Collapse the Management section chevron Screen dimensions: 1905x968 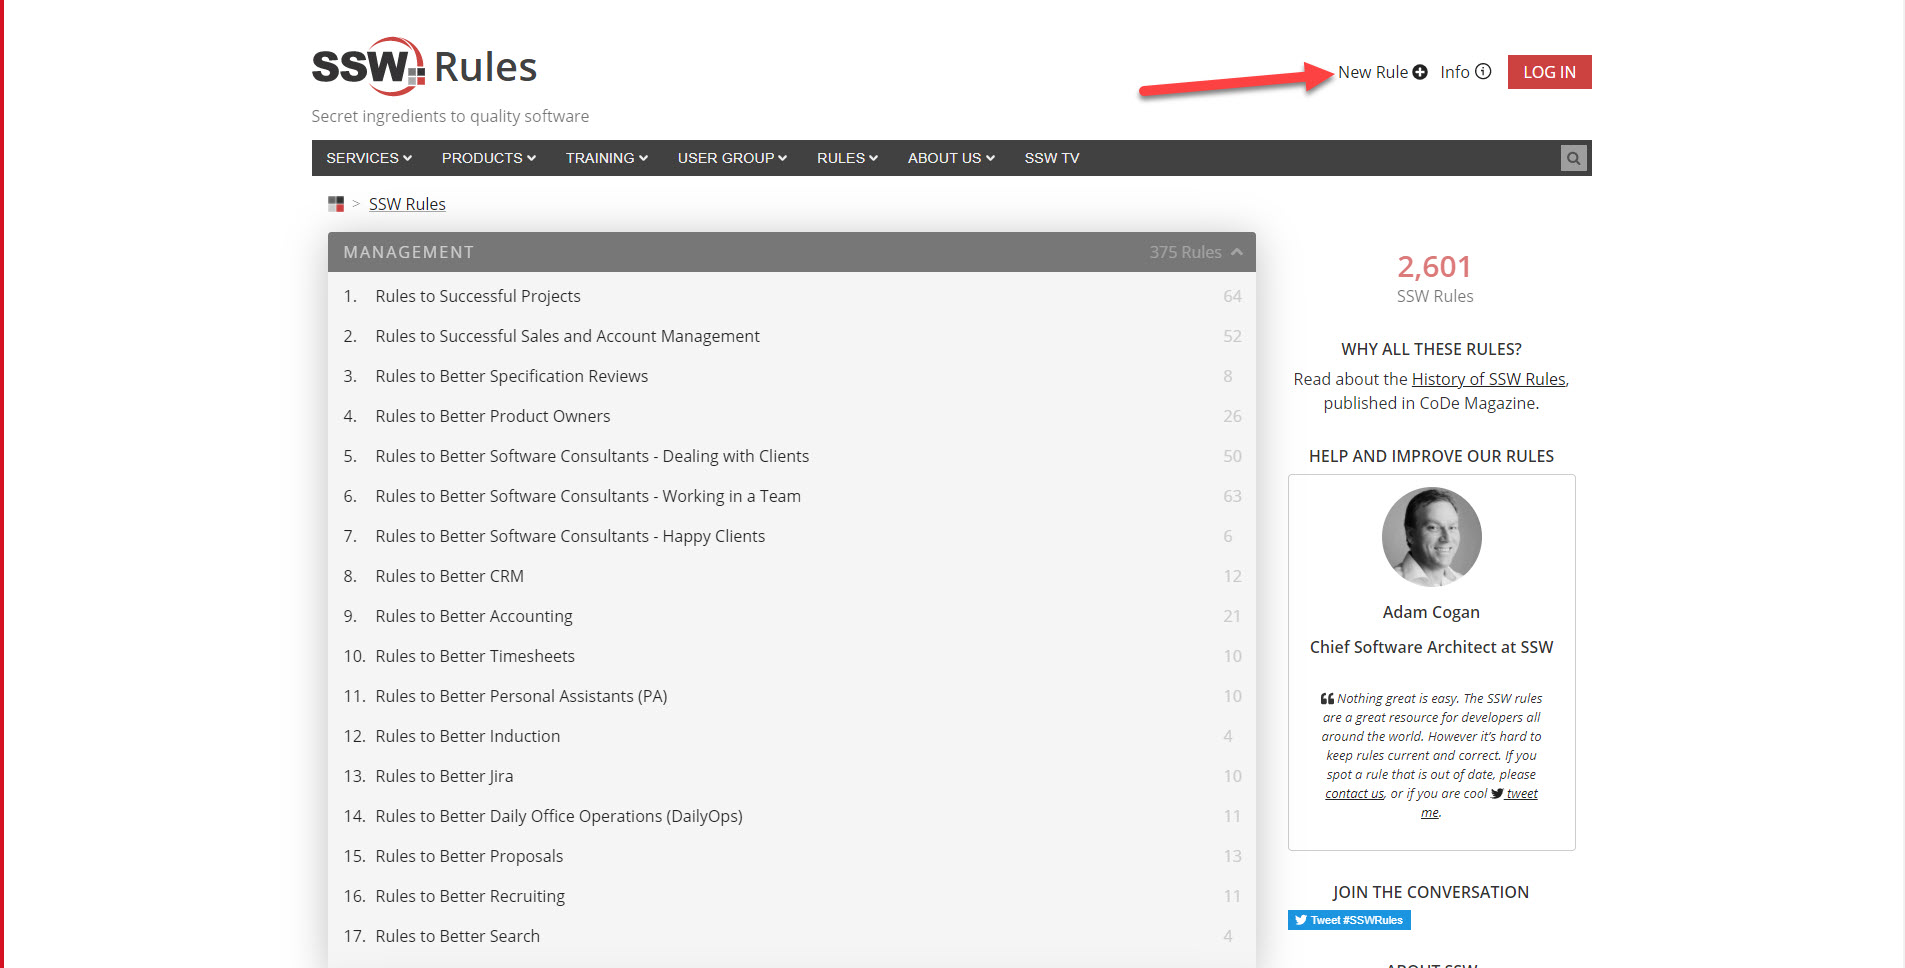(1237, 252)
